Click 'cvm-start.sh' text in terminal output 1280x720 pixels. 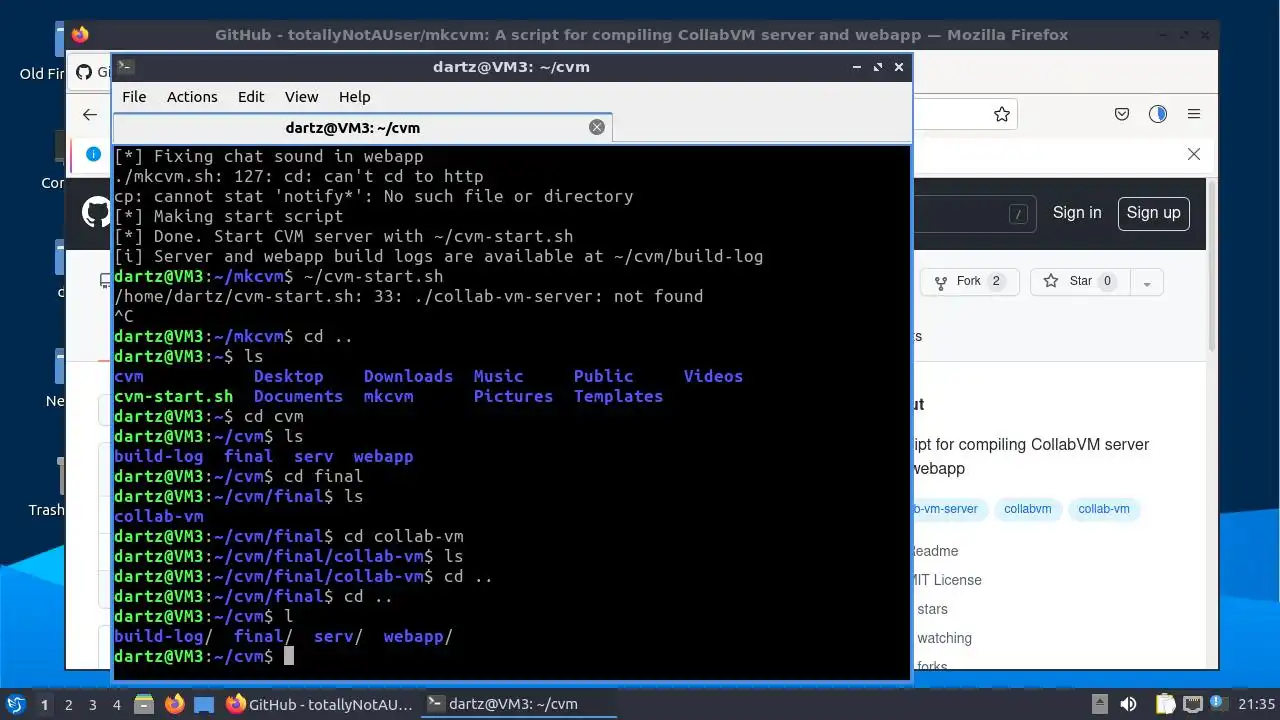(x=173, y=396)
